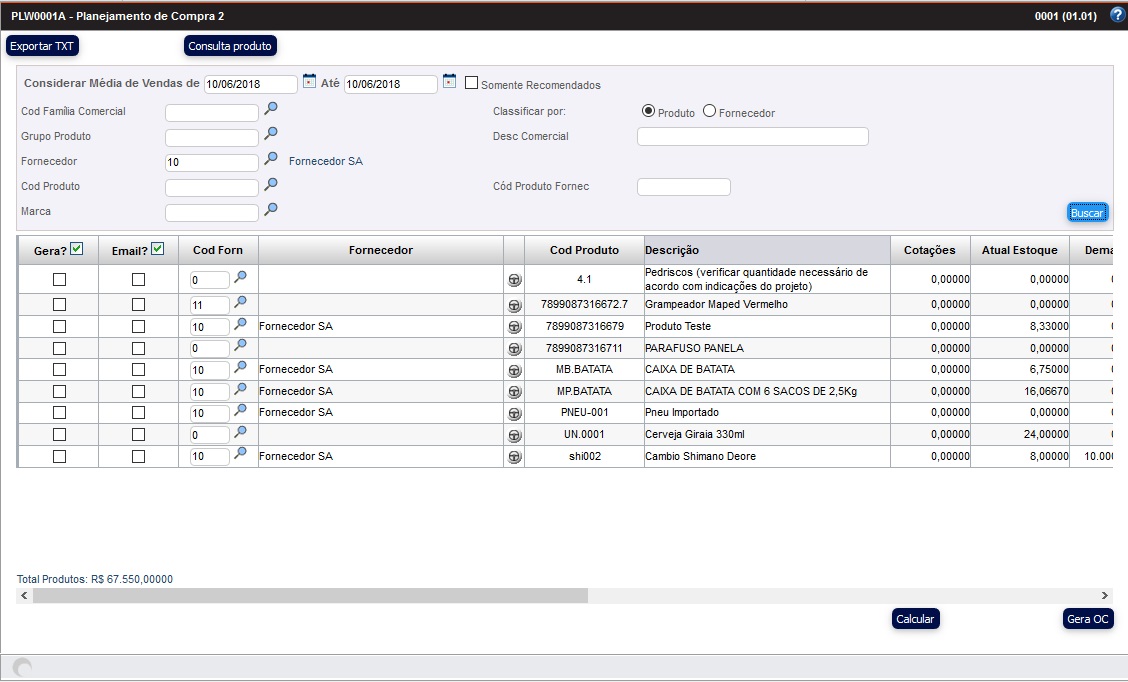Click the help question mark icon
This screenshot has width=1128, height=682.
point(1117,15)
